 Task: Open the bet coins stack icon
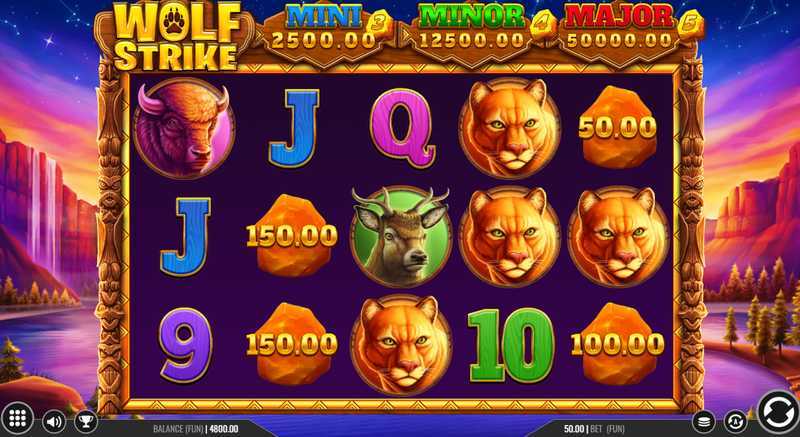tap(704, 422)
